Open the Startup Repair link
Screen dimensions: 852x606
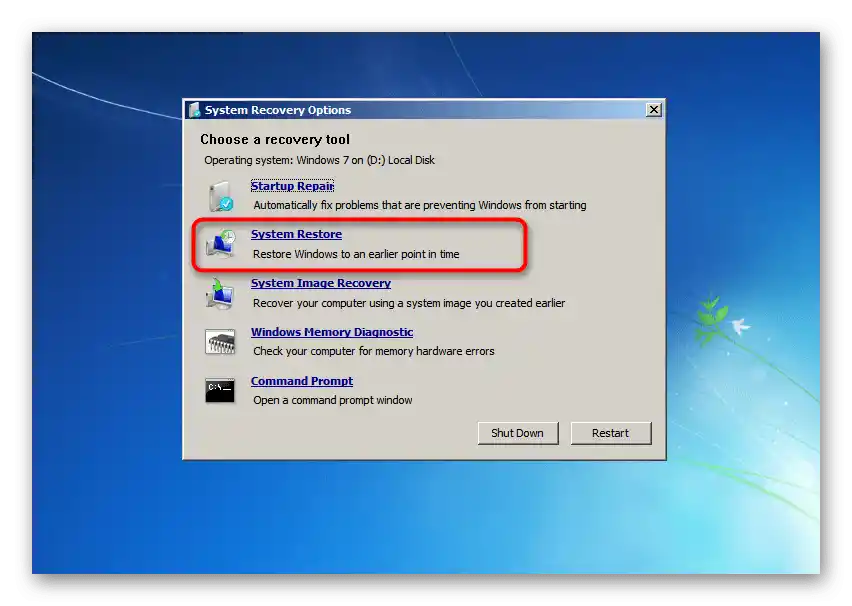[292, 186]
